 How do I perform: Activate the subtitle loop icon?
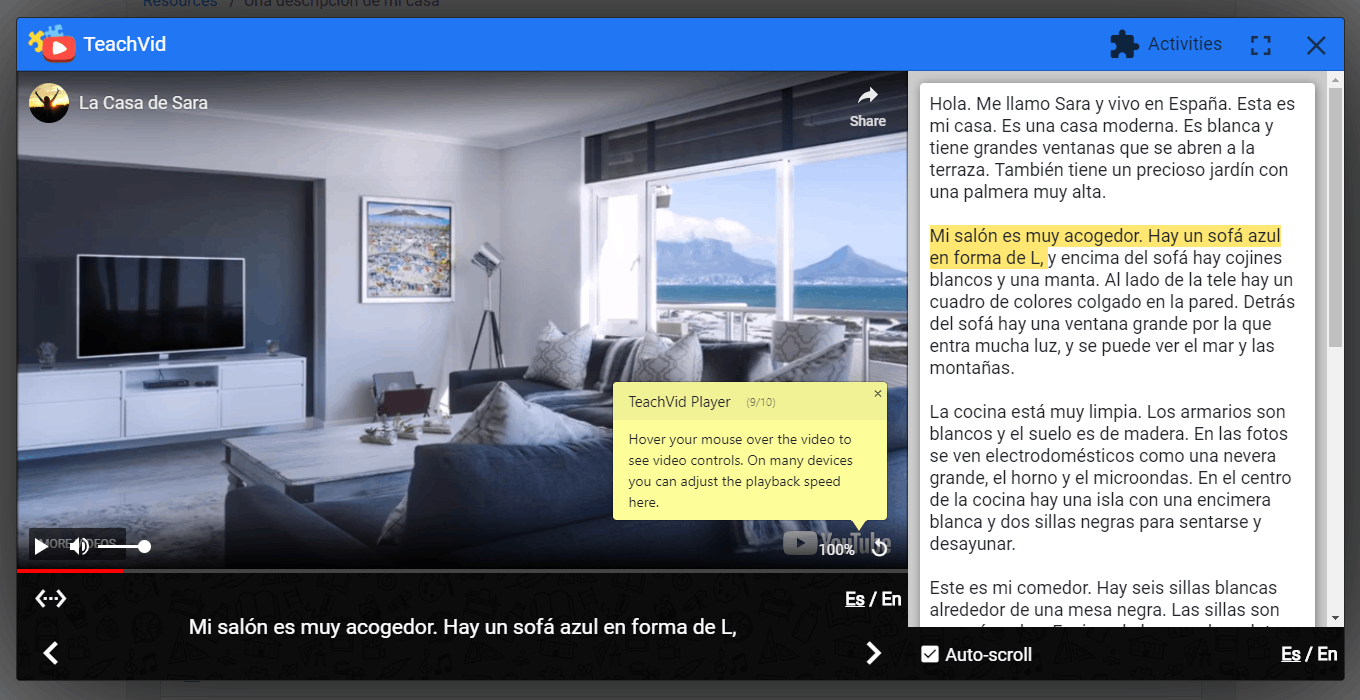(51, 597)
